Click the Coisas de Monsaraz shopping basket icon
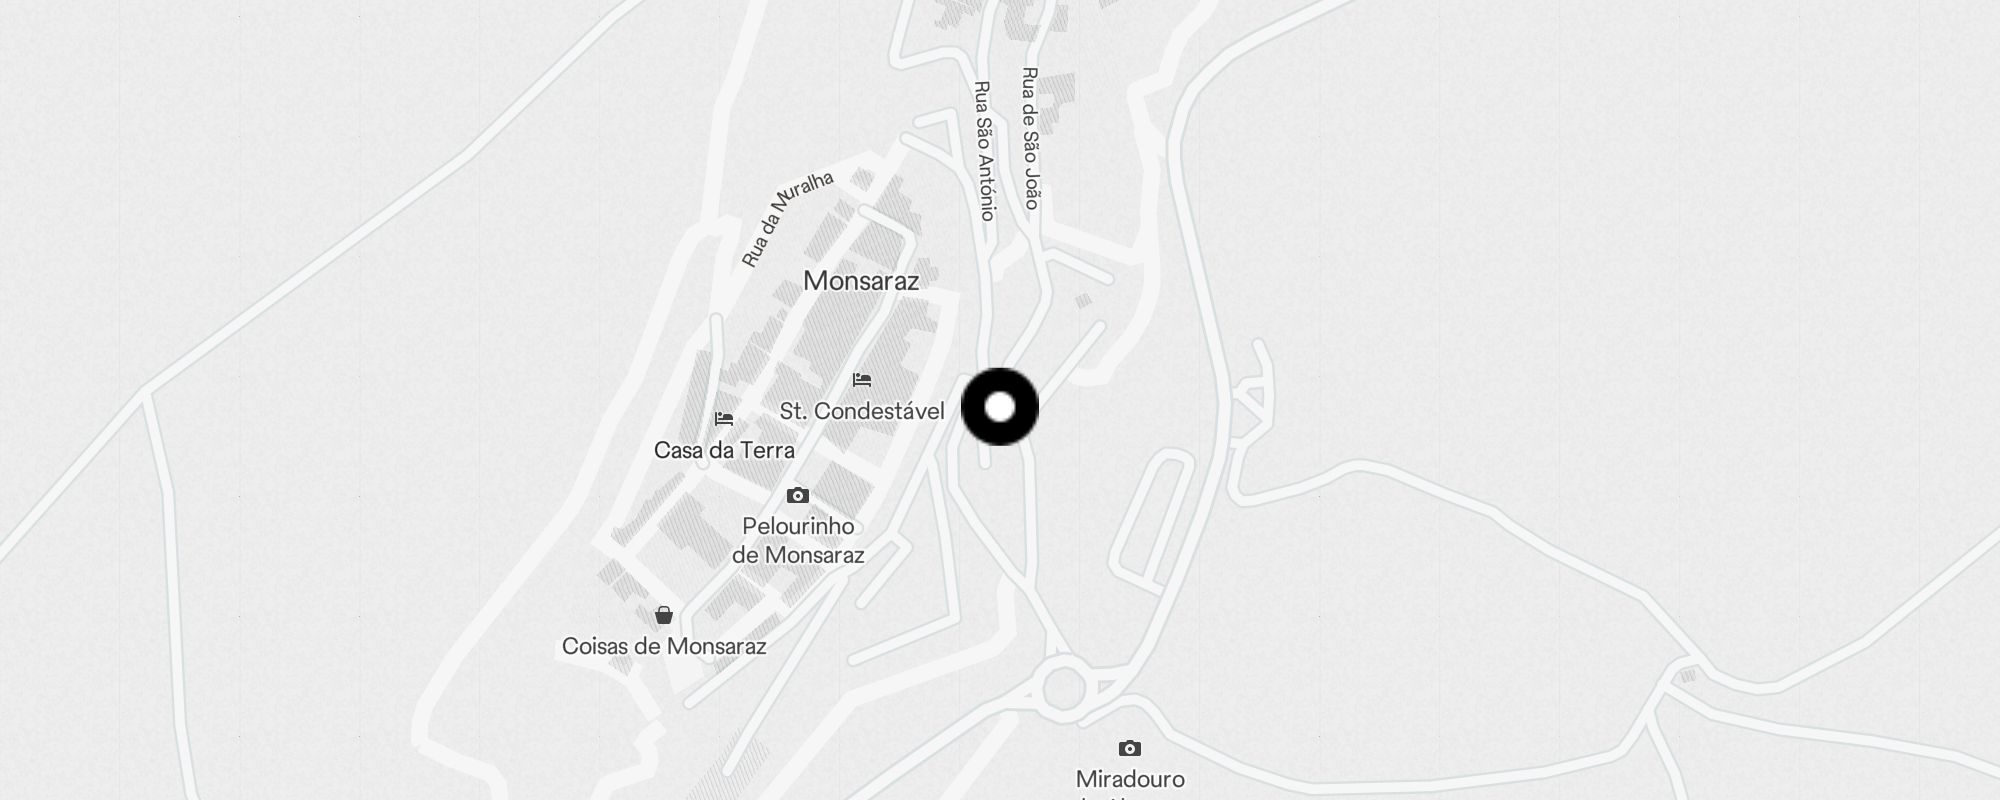The image size is (2000, 800). click(x=664, y=614)
